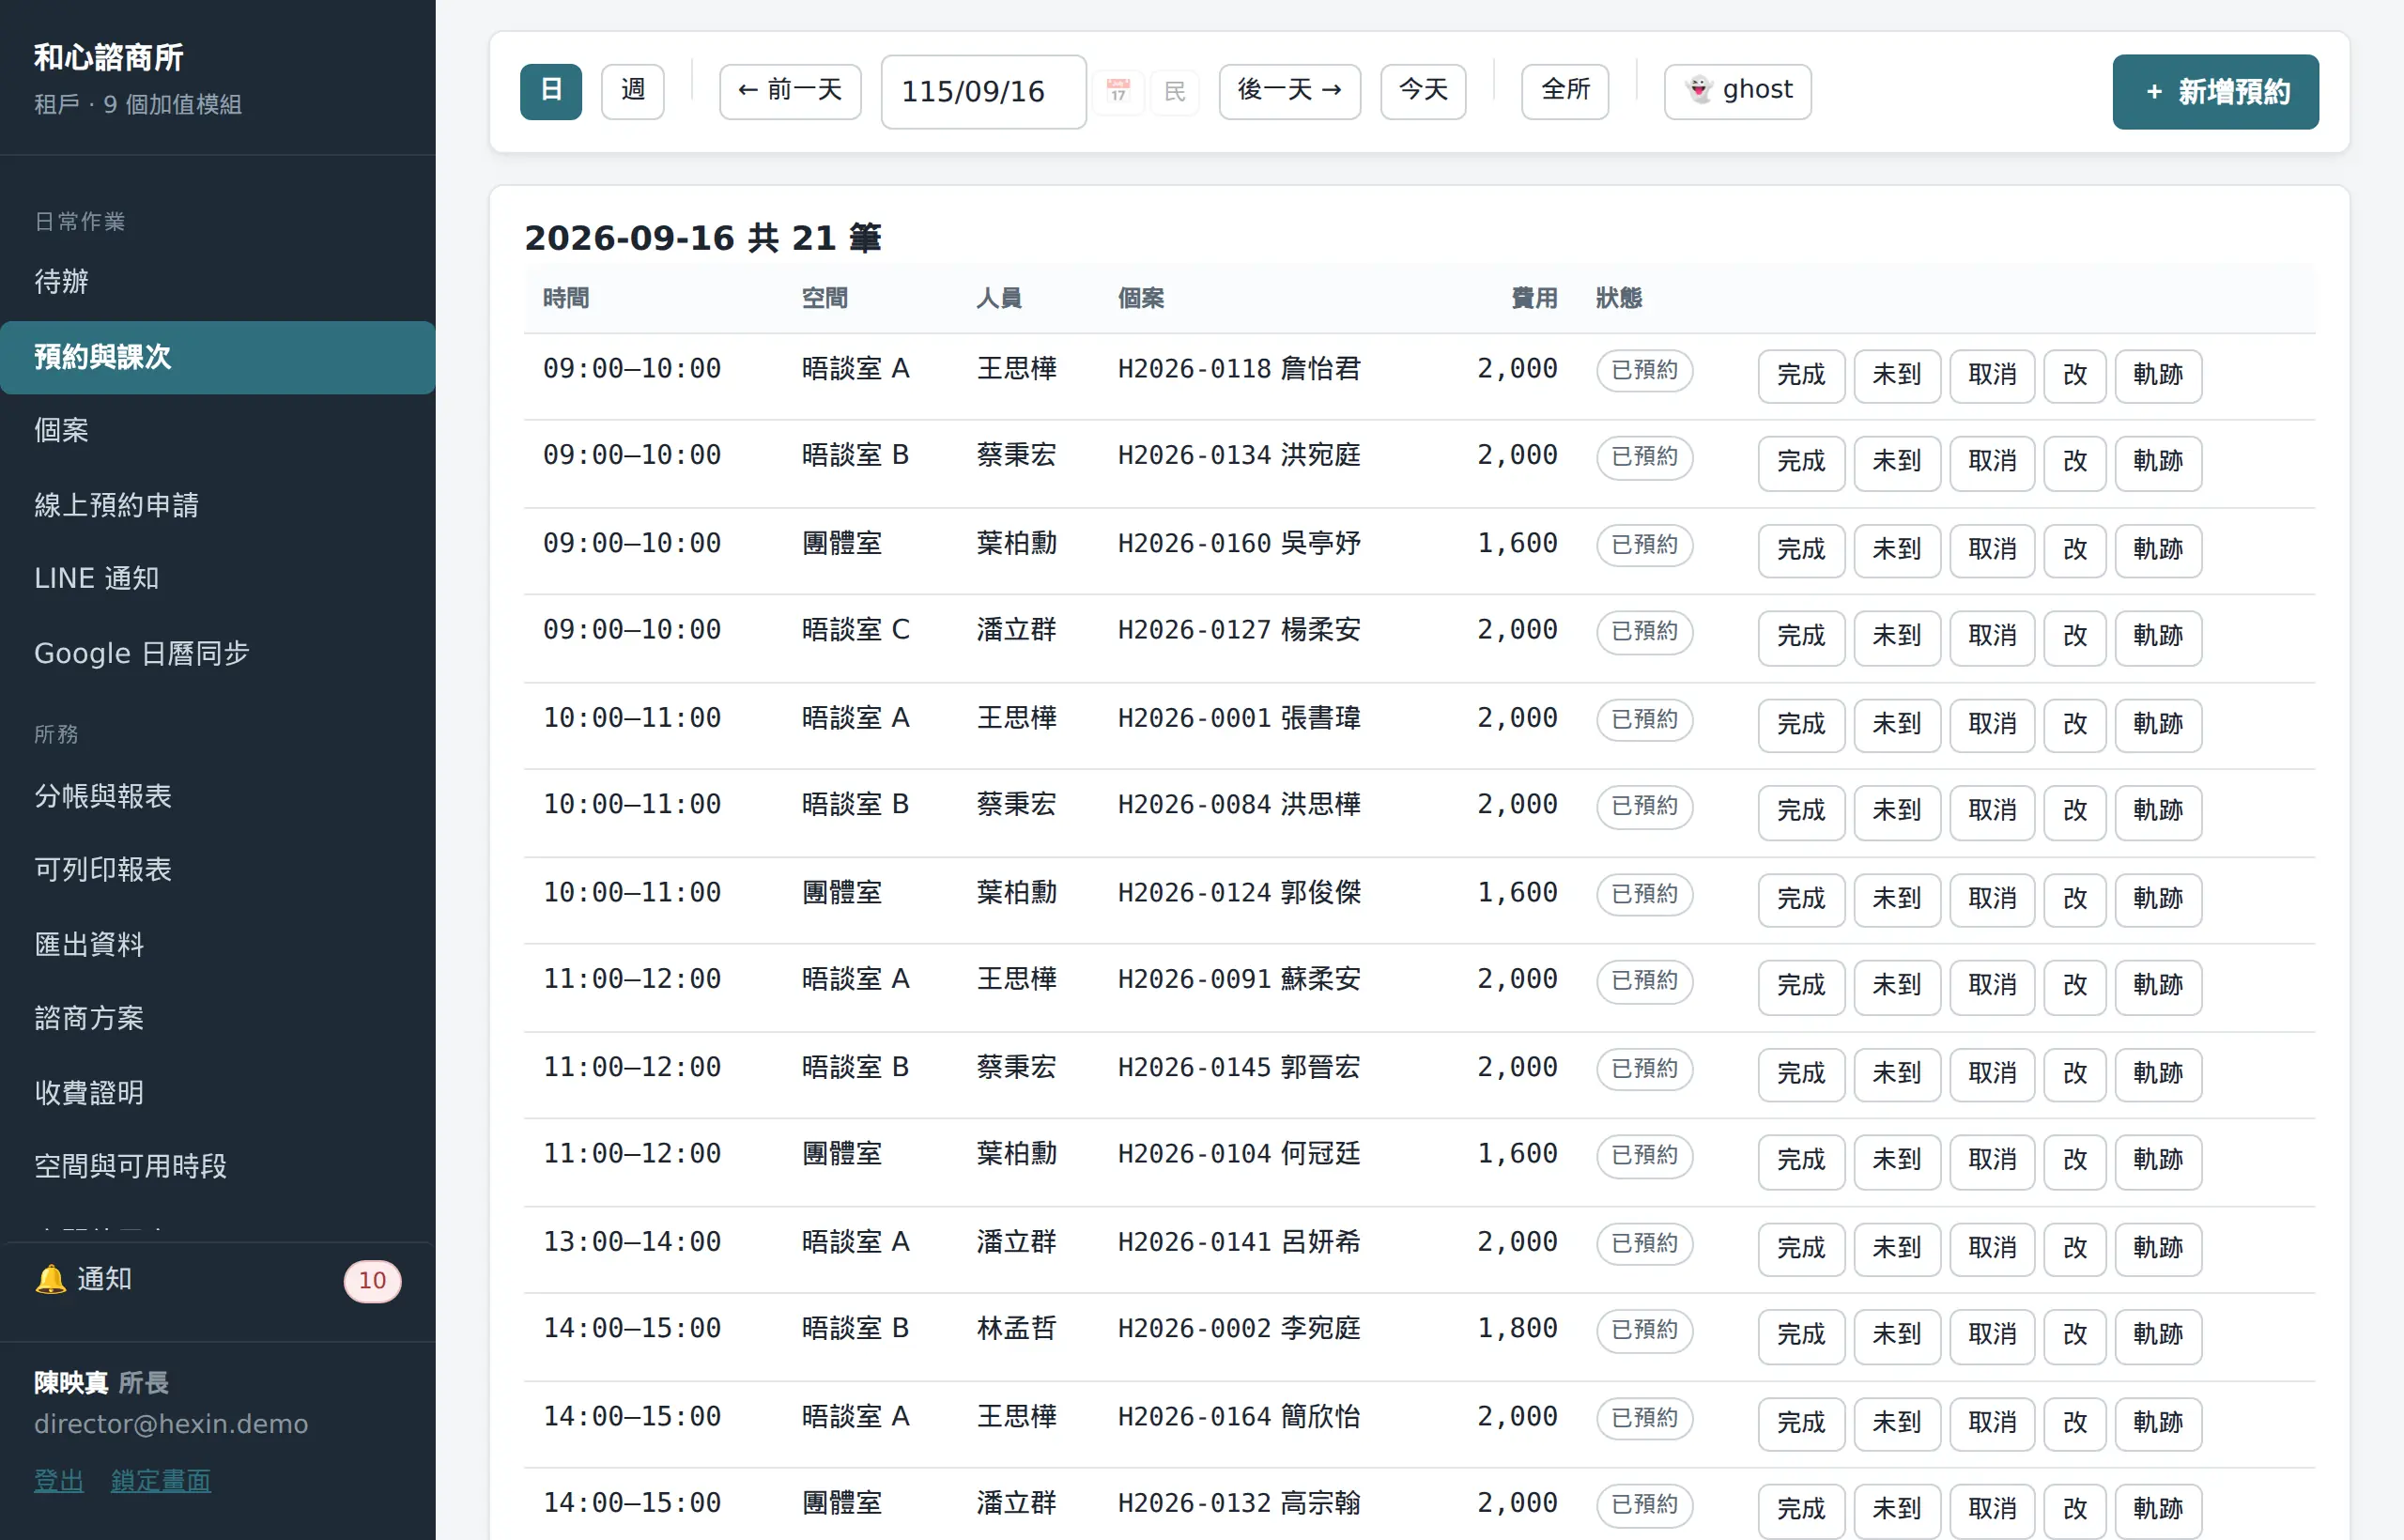Open 空間與可用時段 sidebar item
2404x1540 pixels.
(217, 1166)
